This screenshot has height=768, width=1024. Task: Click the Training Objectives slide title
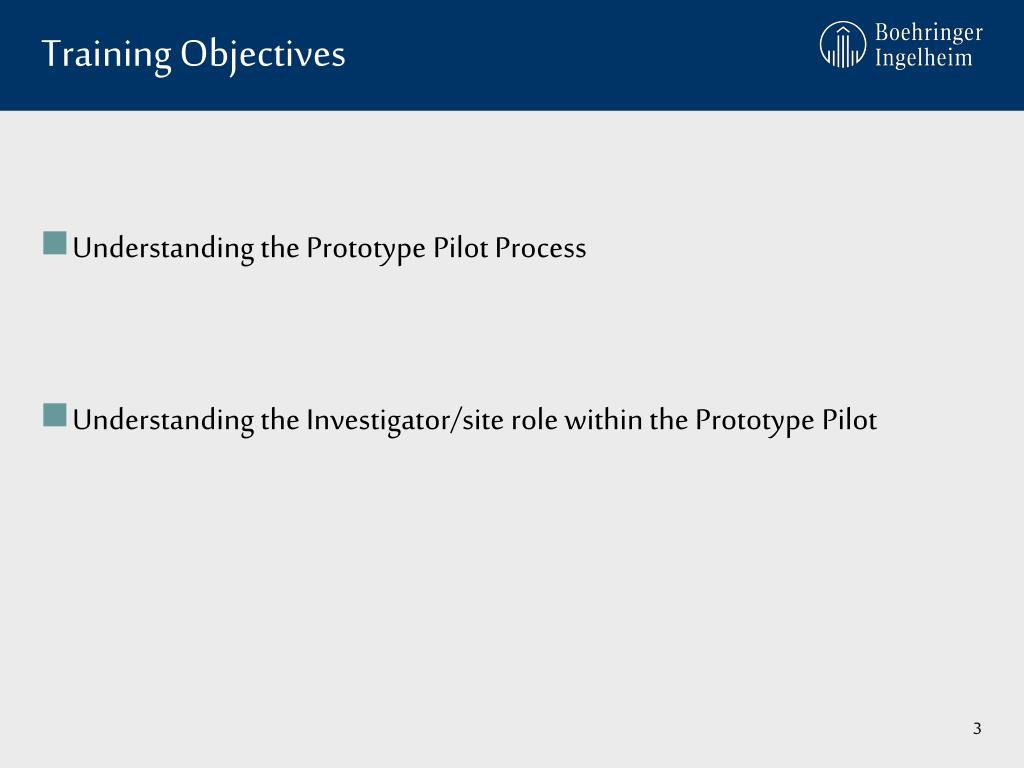pos(193,55)
